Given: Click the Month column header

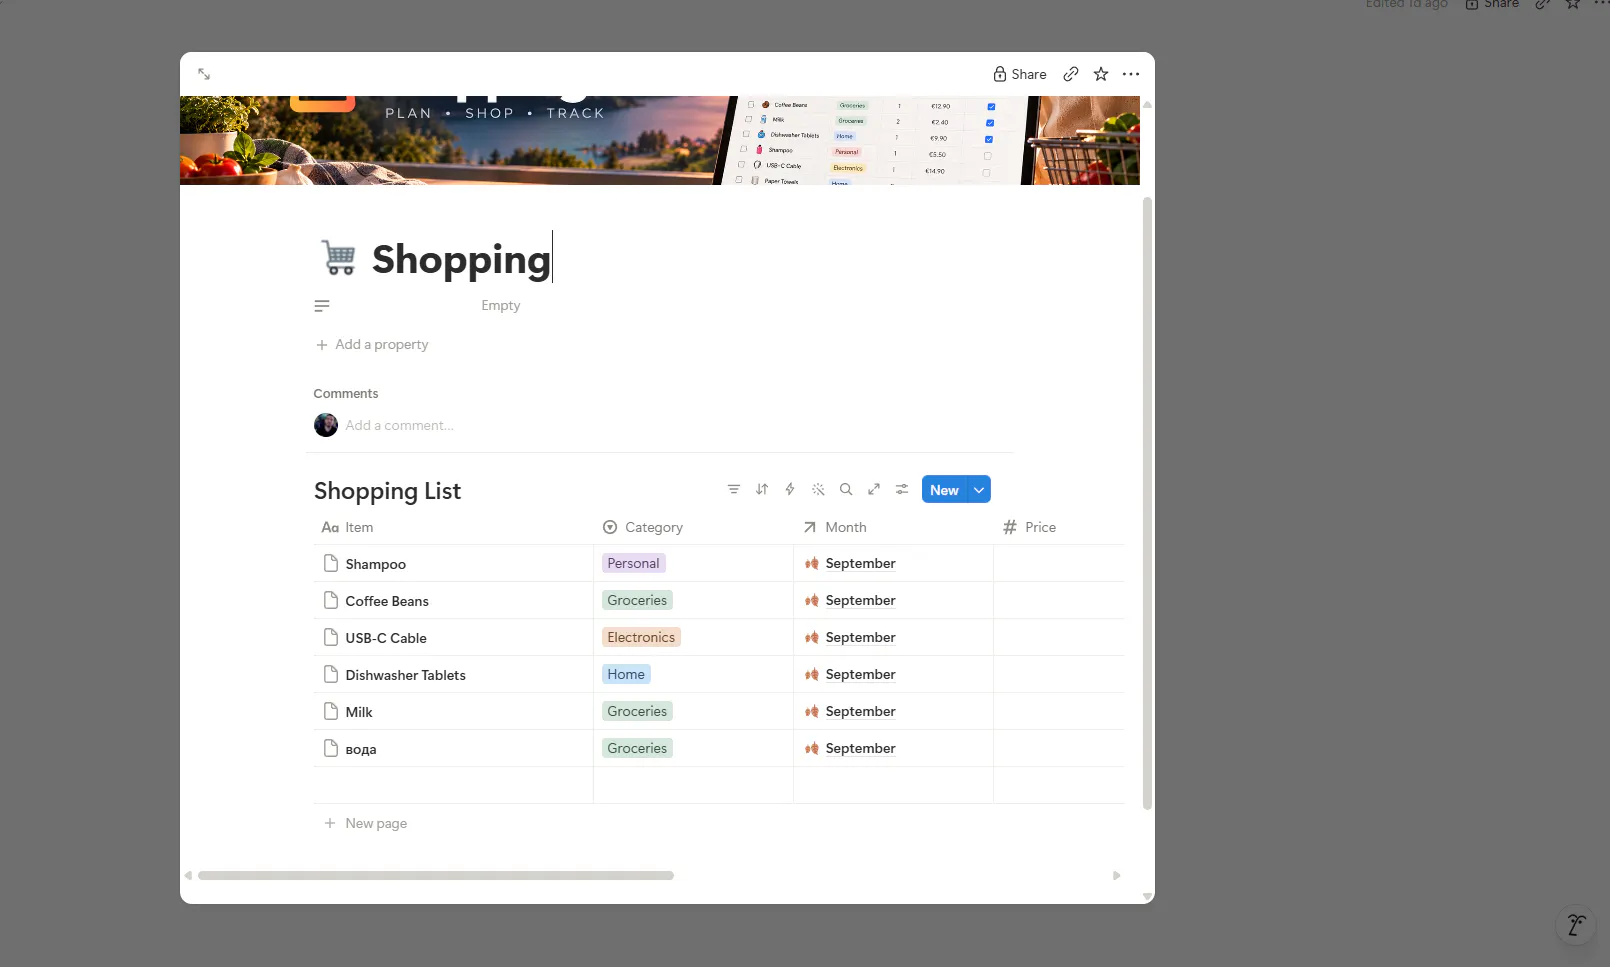Looking at the screenshot, I should 893,527.
